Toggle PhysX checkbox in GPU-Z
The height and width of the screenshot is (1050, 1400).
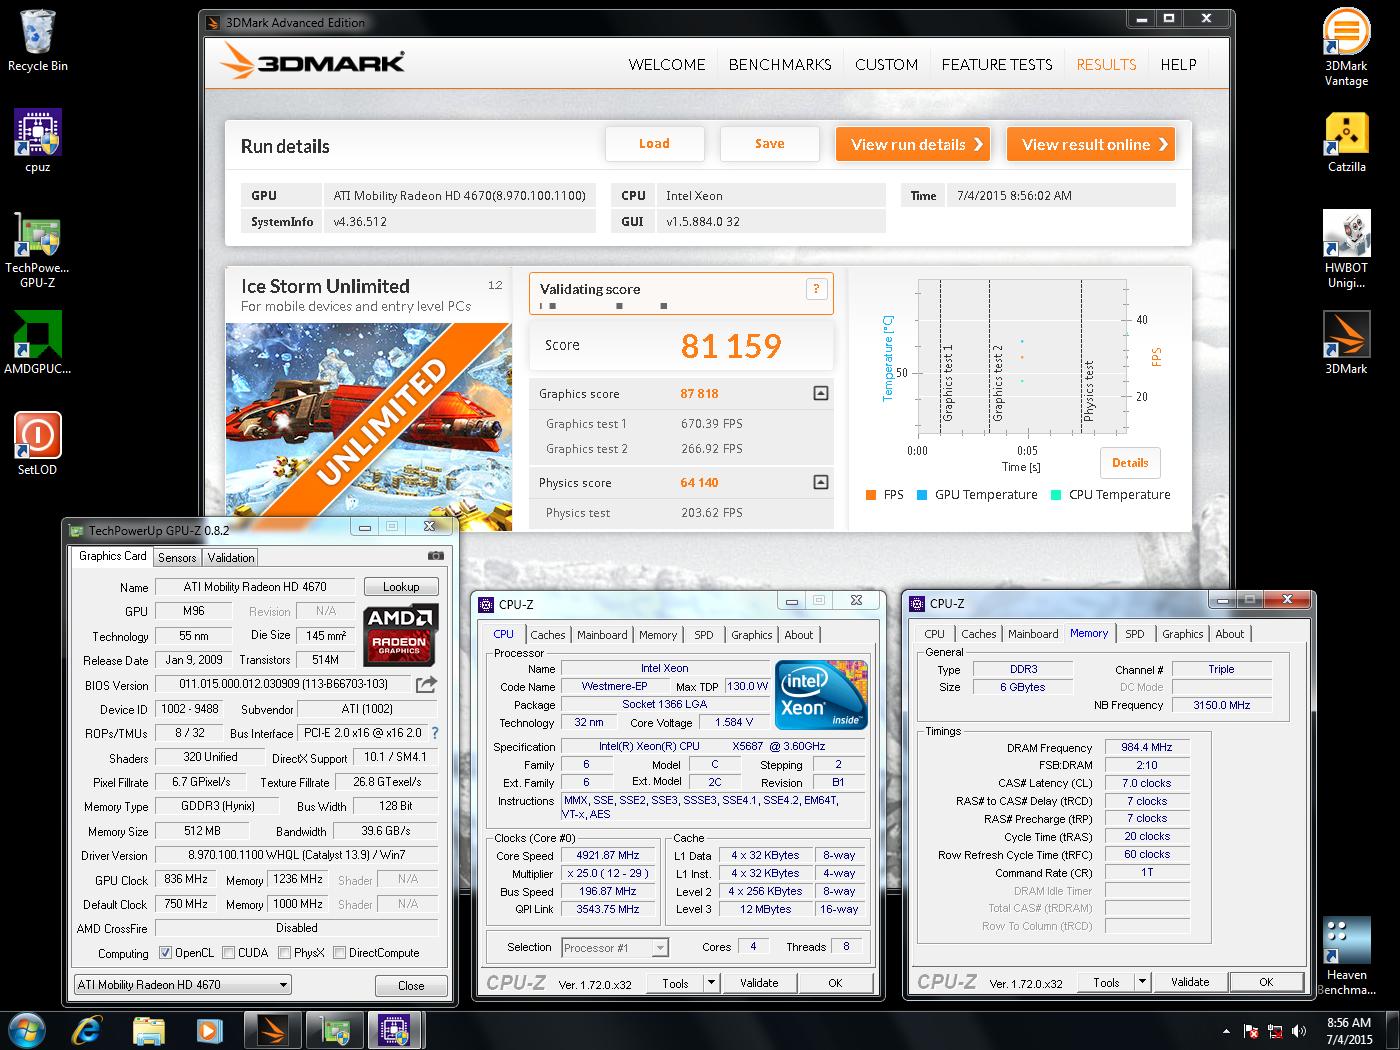click(x=285, y=953)
